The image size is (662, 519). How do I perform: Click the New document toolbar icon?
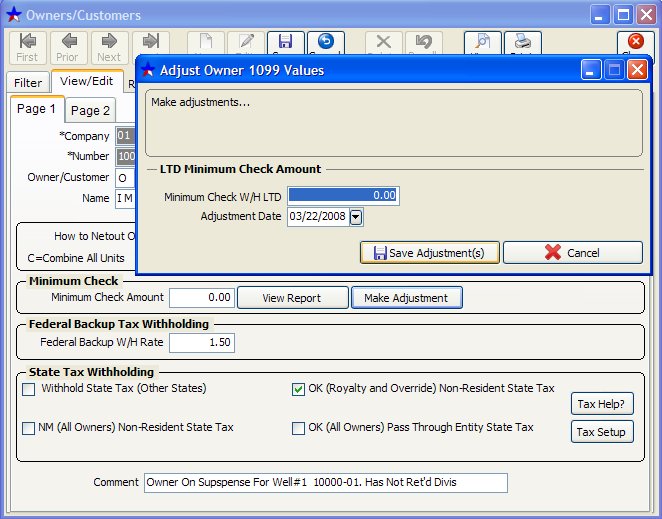click(x=206, y=43)
